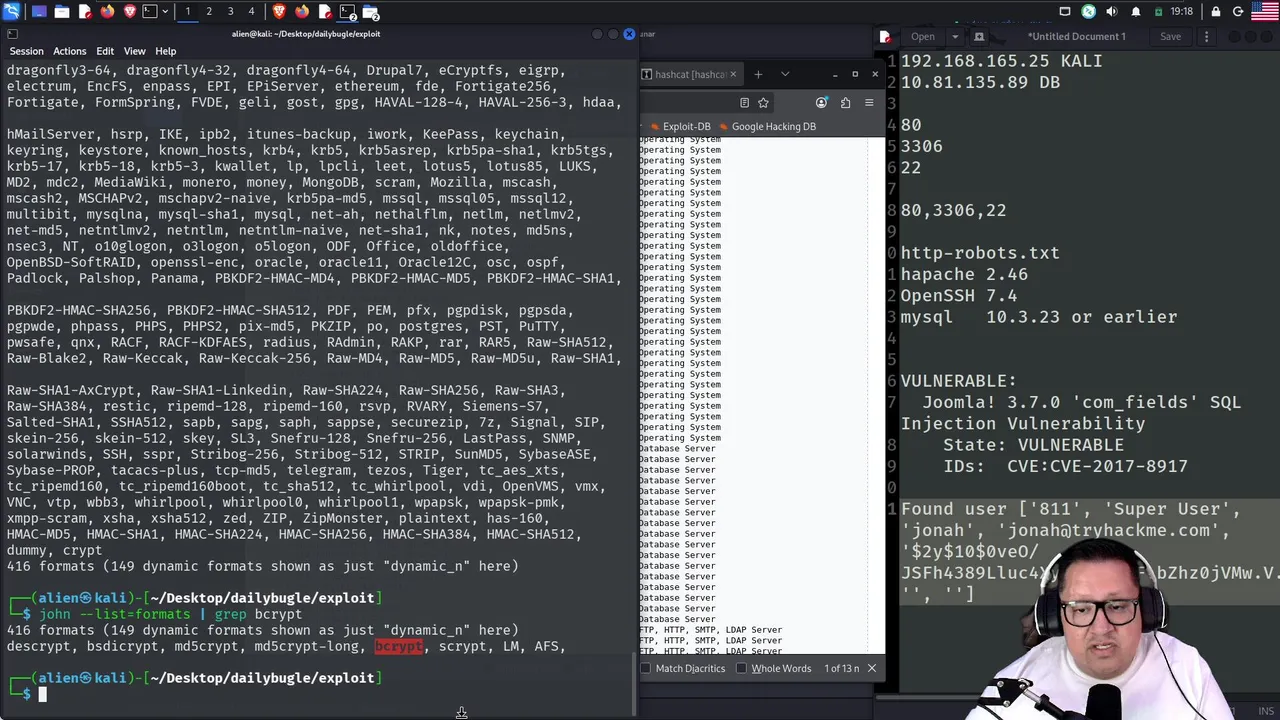1280x720 pixels.
Task: Close the browser find bar
Action: (871, 668)
